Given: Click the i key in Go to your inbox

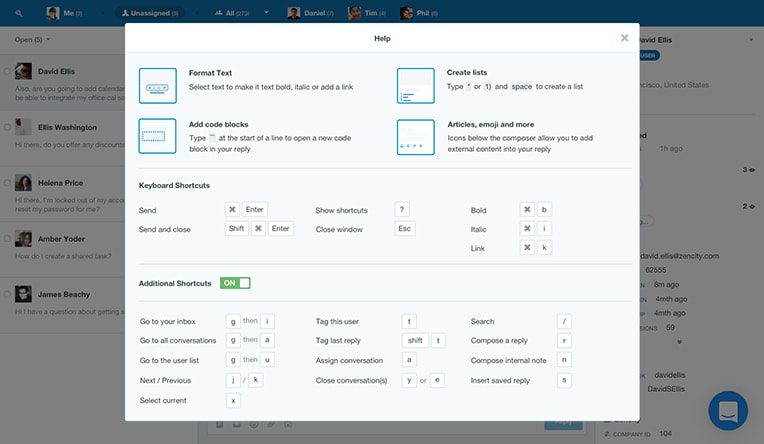Looking at the screenshot, I should [267, 321].
